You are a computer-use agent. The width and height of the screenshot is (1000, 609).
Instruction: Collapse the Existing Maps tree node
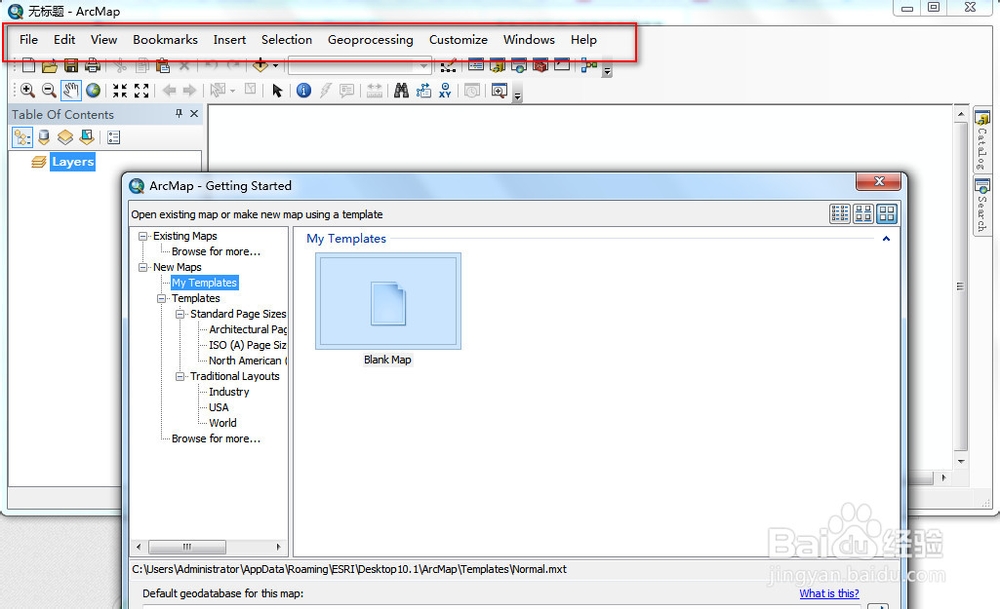tap(143, 236)
